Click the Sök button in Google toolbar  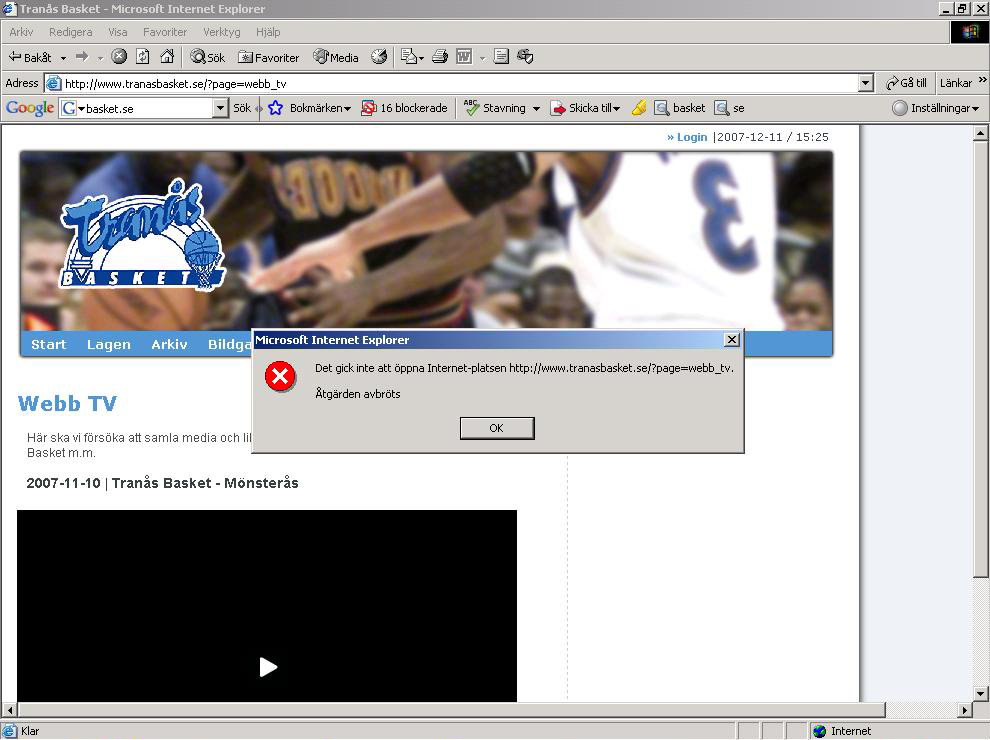(x=242, y=108)
